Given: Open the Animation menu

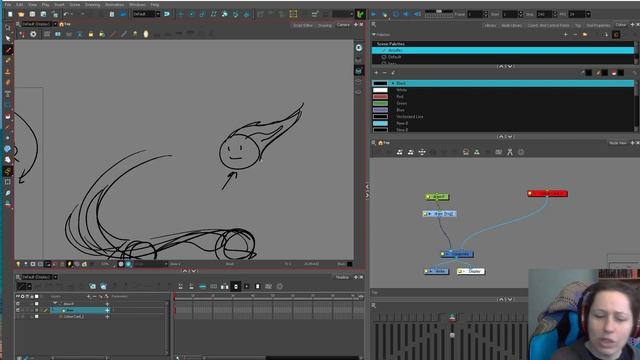Looking at the screenshot, I should pos(115,4).
